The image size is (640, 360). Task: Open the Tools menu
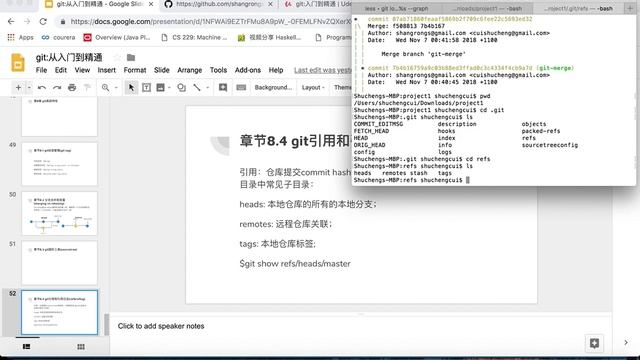[x=218, y=70]
